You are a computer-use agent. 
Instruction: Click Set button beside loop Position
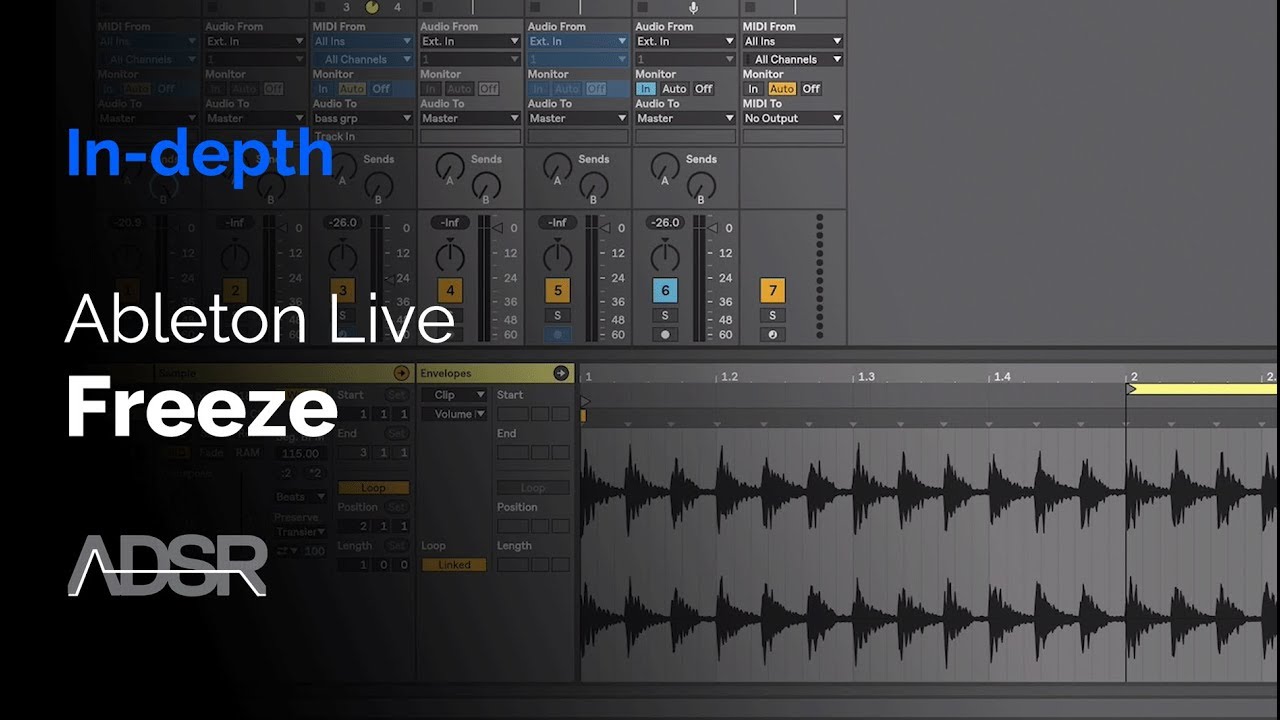397,507
